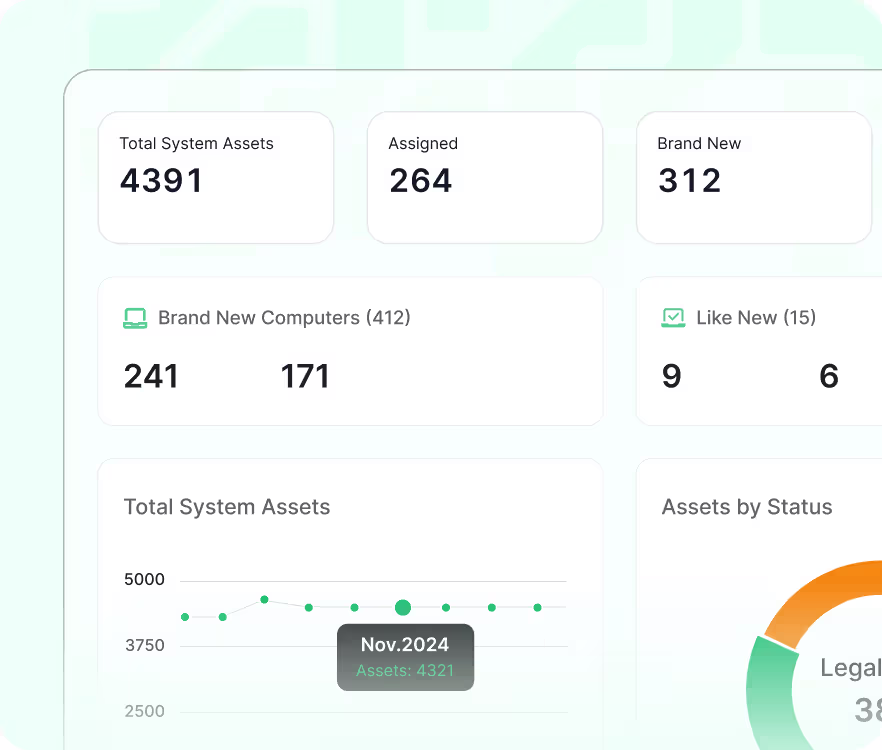This screenshot has width=882, height=750.
Task: Click the 6 count under Like New
Action: (x=828, y=376)
